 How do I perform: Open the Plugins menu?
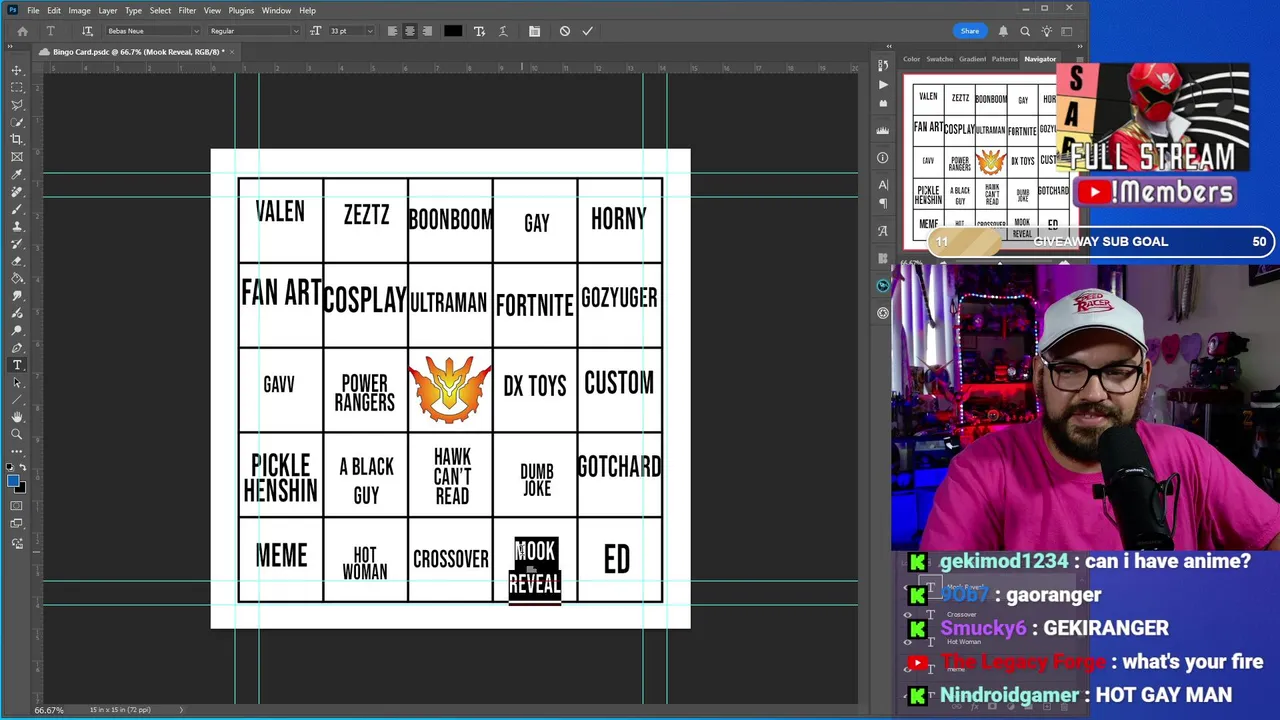pyautogui.click(x=241, y=11)
